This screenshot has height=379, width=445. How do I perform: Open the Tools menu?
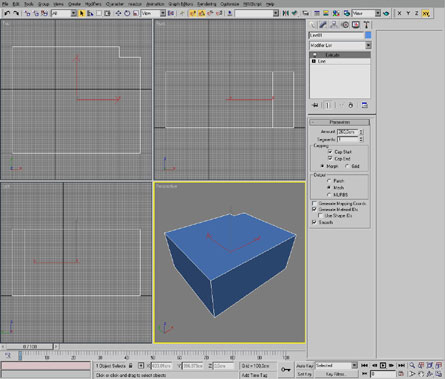(29, 4)
